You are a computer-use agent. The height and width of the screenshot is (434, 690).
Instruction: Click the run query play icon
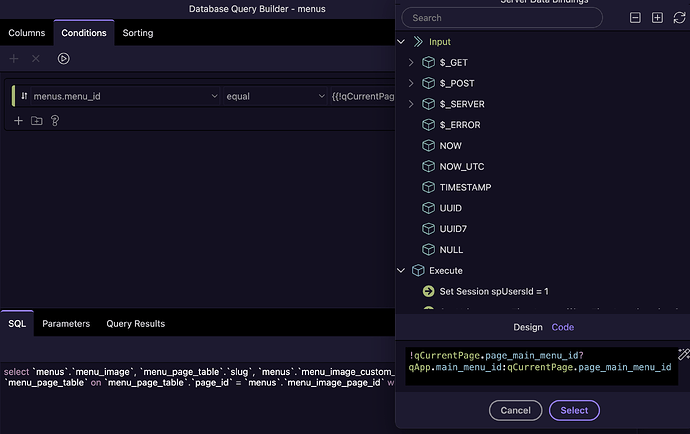point(64,59)
